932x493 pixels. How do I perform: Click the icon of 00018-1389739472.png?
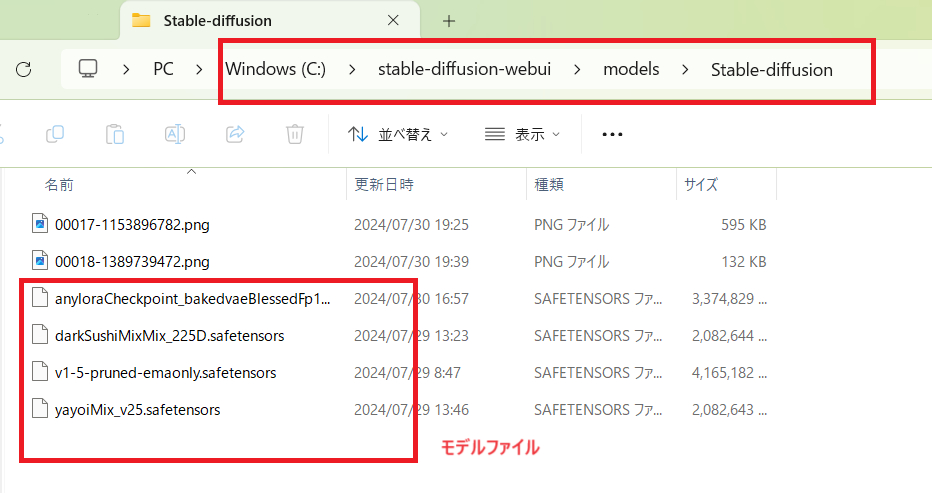pos(40,260)
